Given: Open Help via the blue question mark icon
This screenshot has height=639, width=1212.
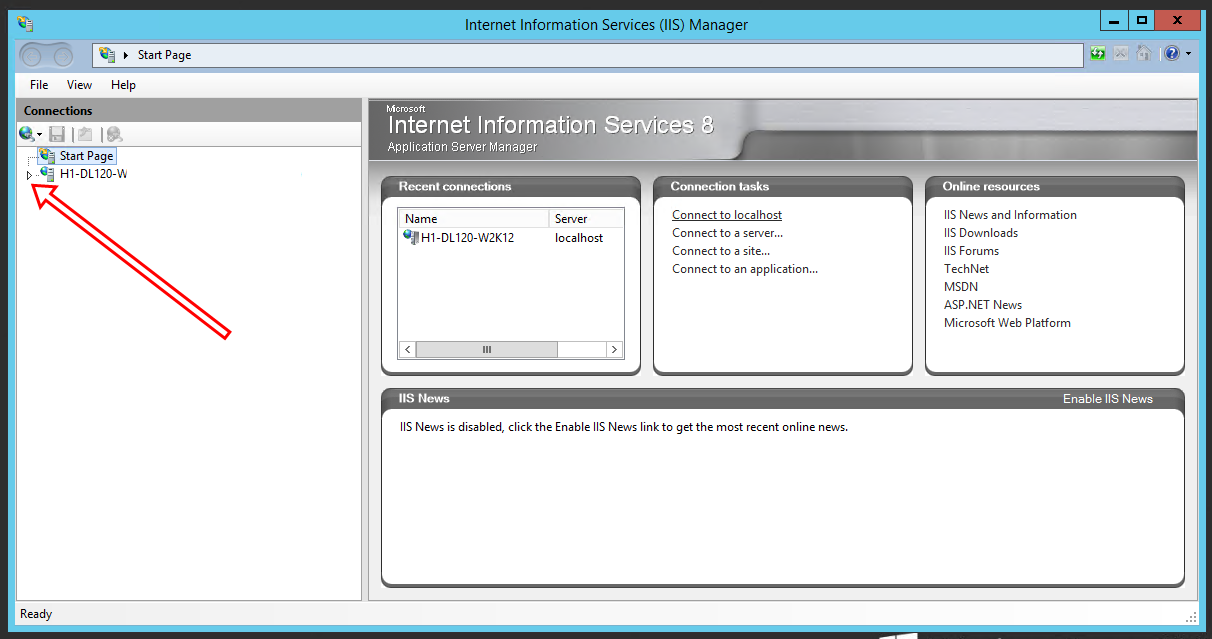Looking at the screenshot, I should [1170, 54].
